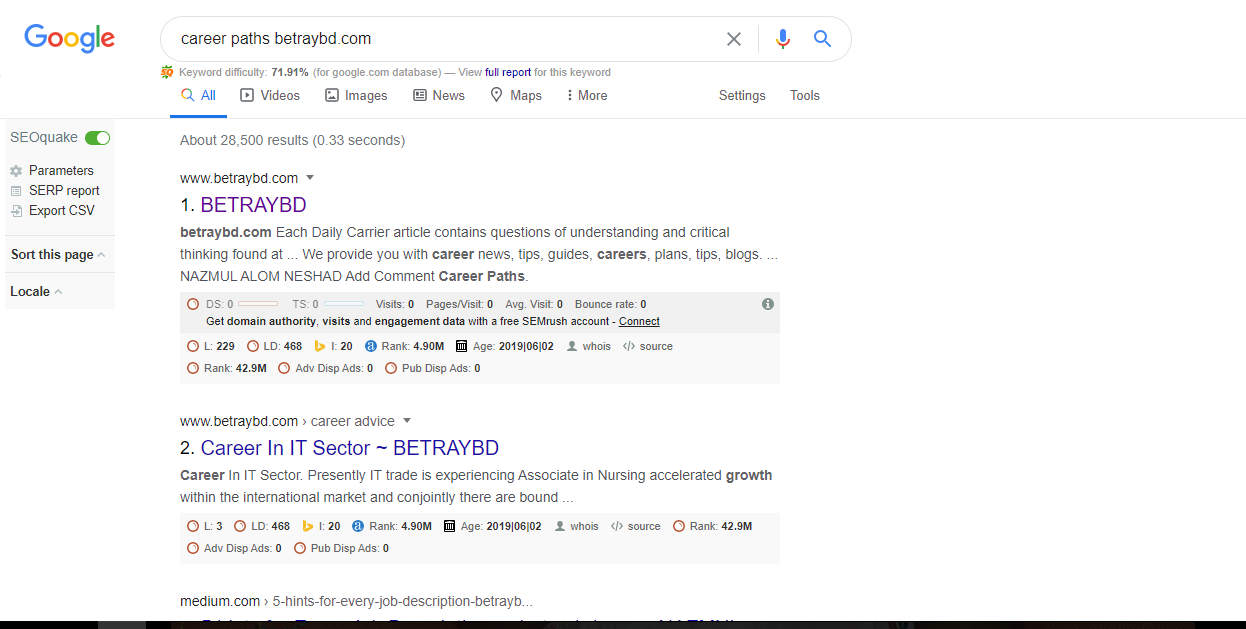
Task: Click whois for first BETRAYBD result
Action: [589, 346]
